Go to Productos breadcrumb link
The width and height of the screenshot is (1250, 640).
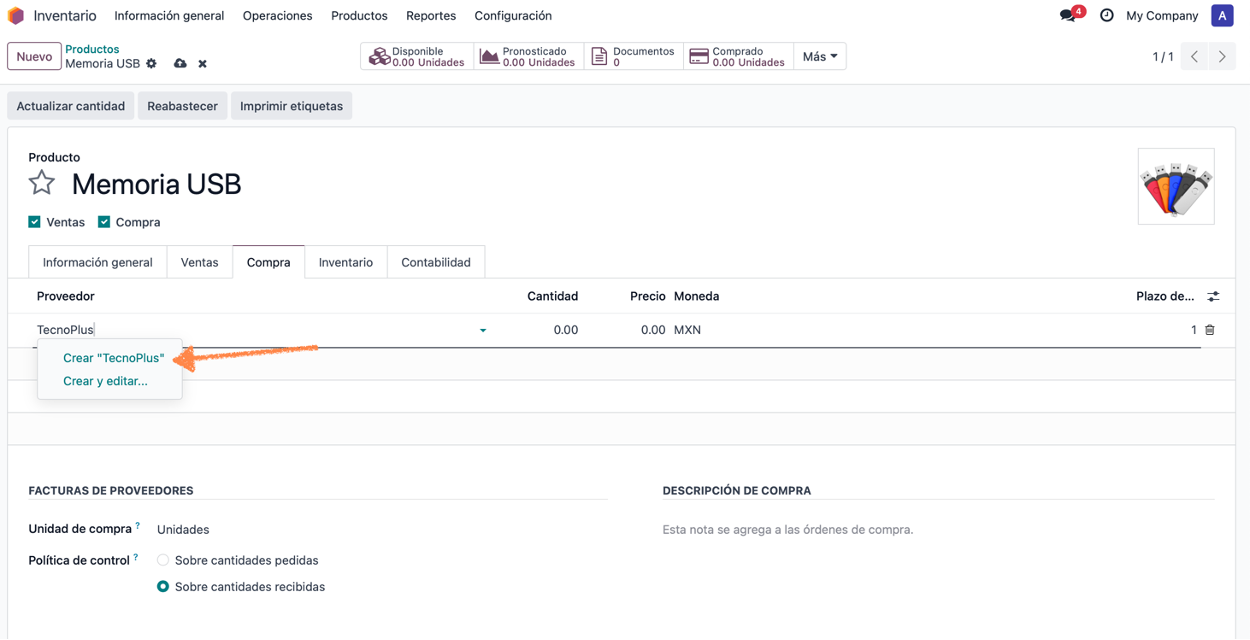(92, 49)
